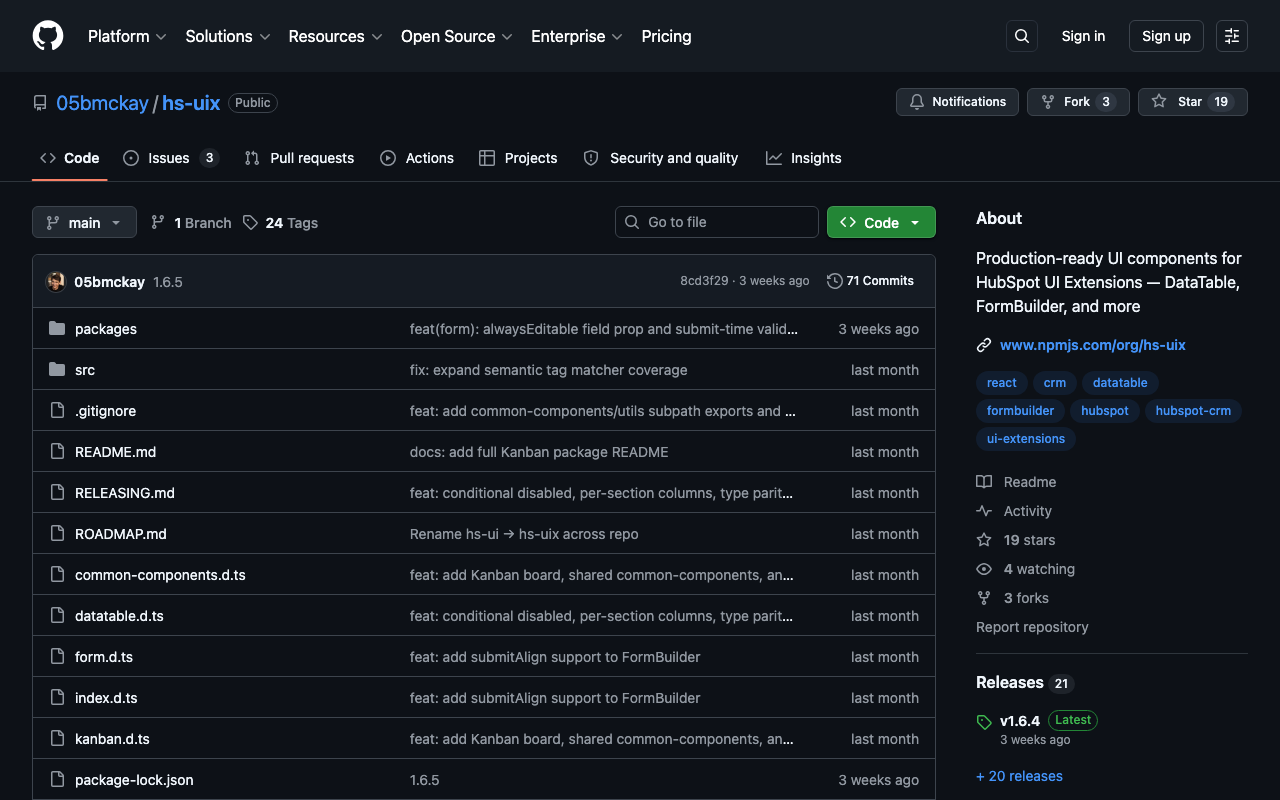
Task: Open the green Code dropdown button
Action: tap(881, 222)
